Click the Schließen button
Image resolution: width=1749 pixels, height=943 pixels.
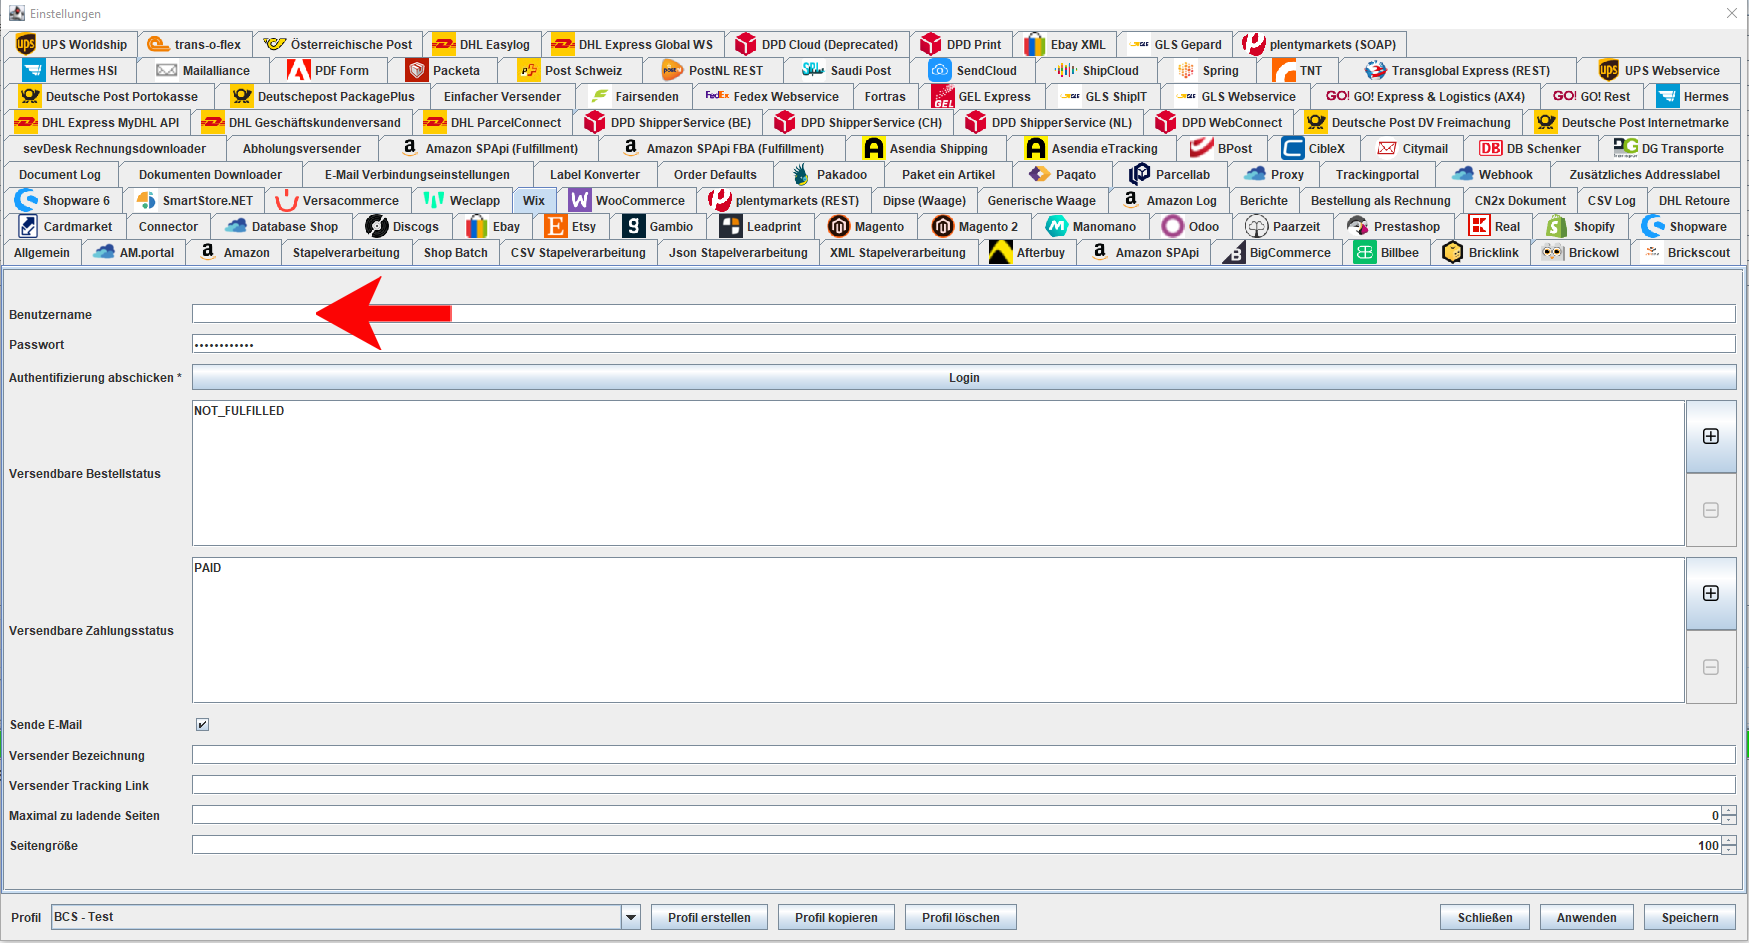1485,917
